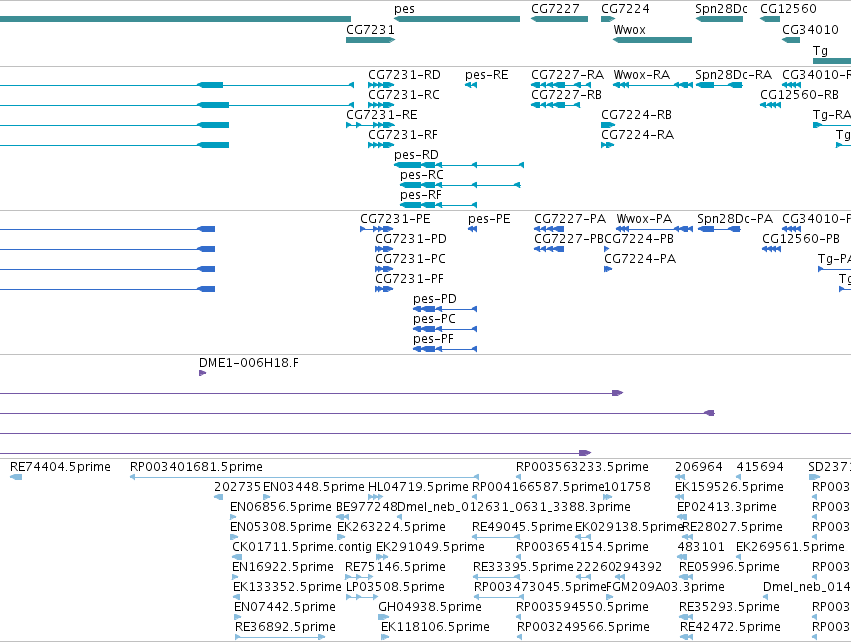Click the CG7227 gene label
This screenshot has width=851, height=642.
pyautogui.click(x=555, y=9)
